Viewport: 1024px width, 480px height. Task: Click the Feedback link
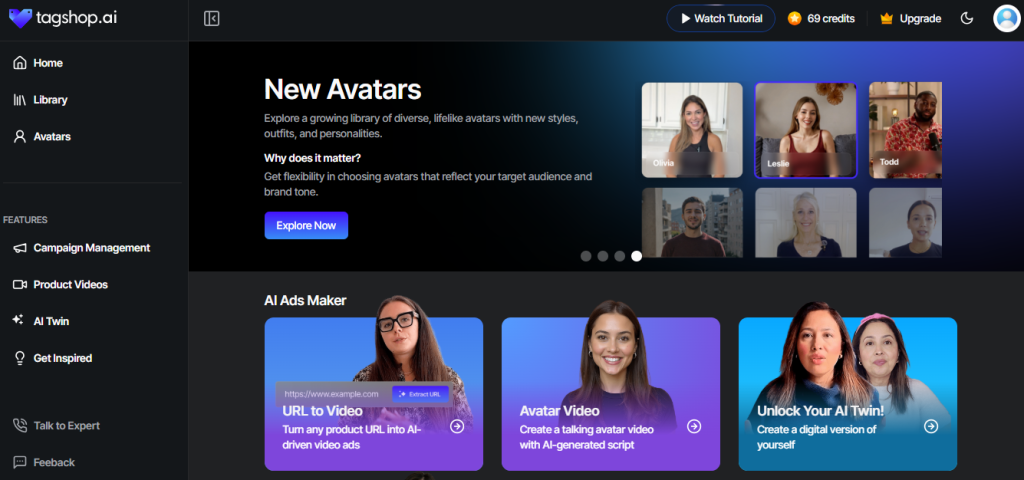pos(54,462)
